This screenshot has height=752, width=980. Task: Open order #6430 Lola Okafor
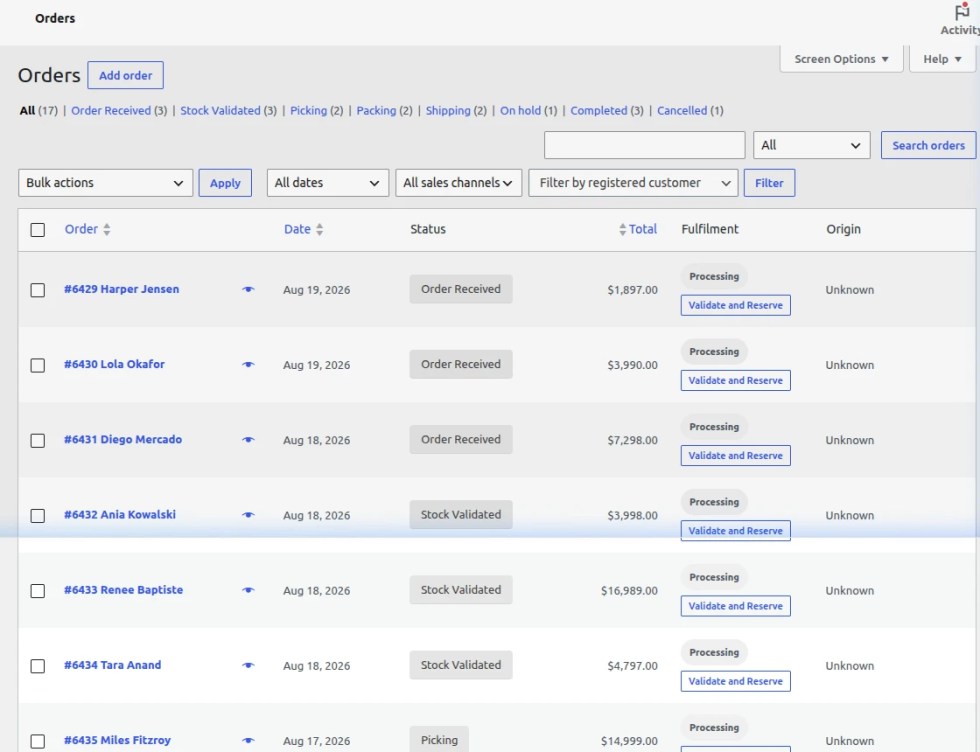pos(114,364)
